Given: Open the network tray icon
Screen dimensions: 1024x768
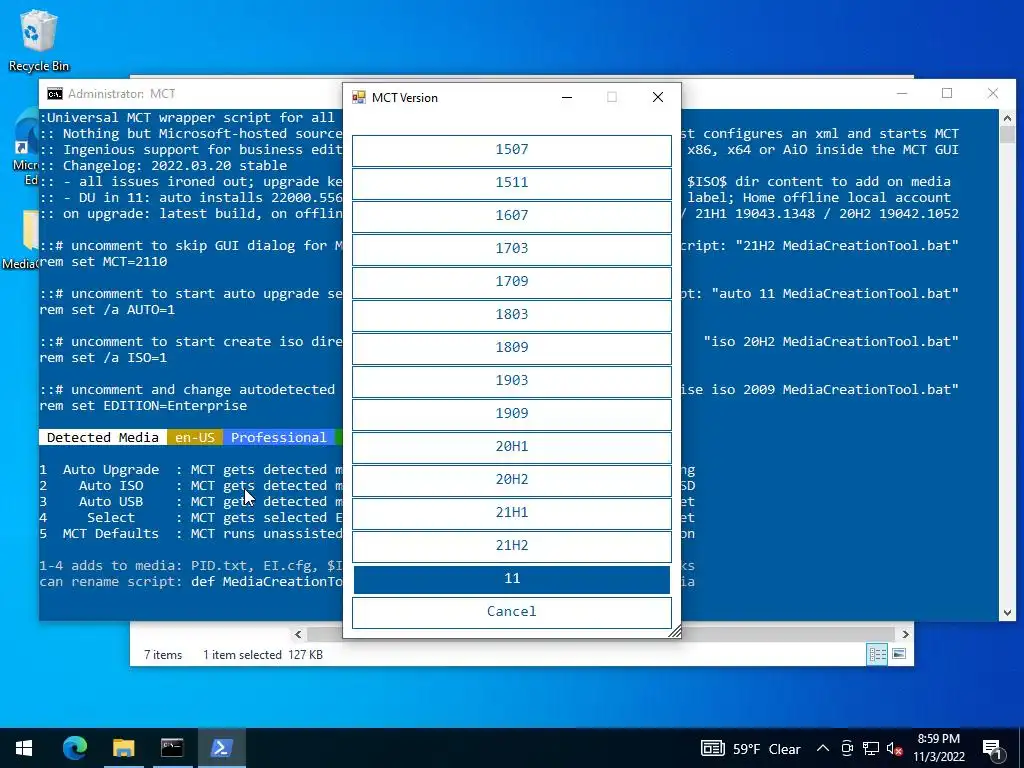Looking at the screenshot, I should click(871, 748).
